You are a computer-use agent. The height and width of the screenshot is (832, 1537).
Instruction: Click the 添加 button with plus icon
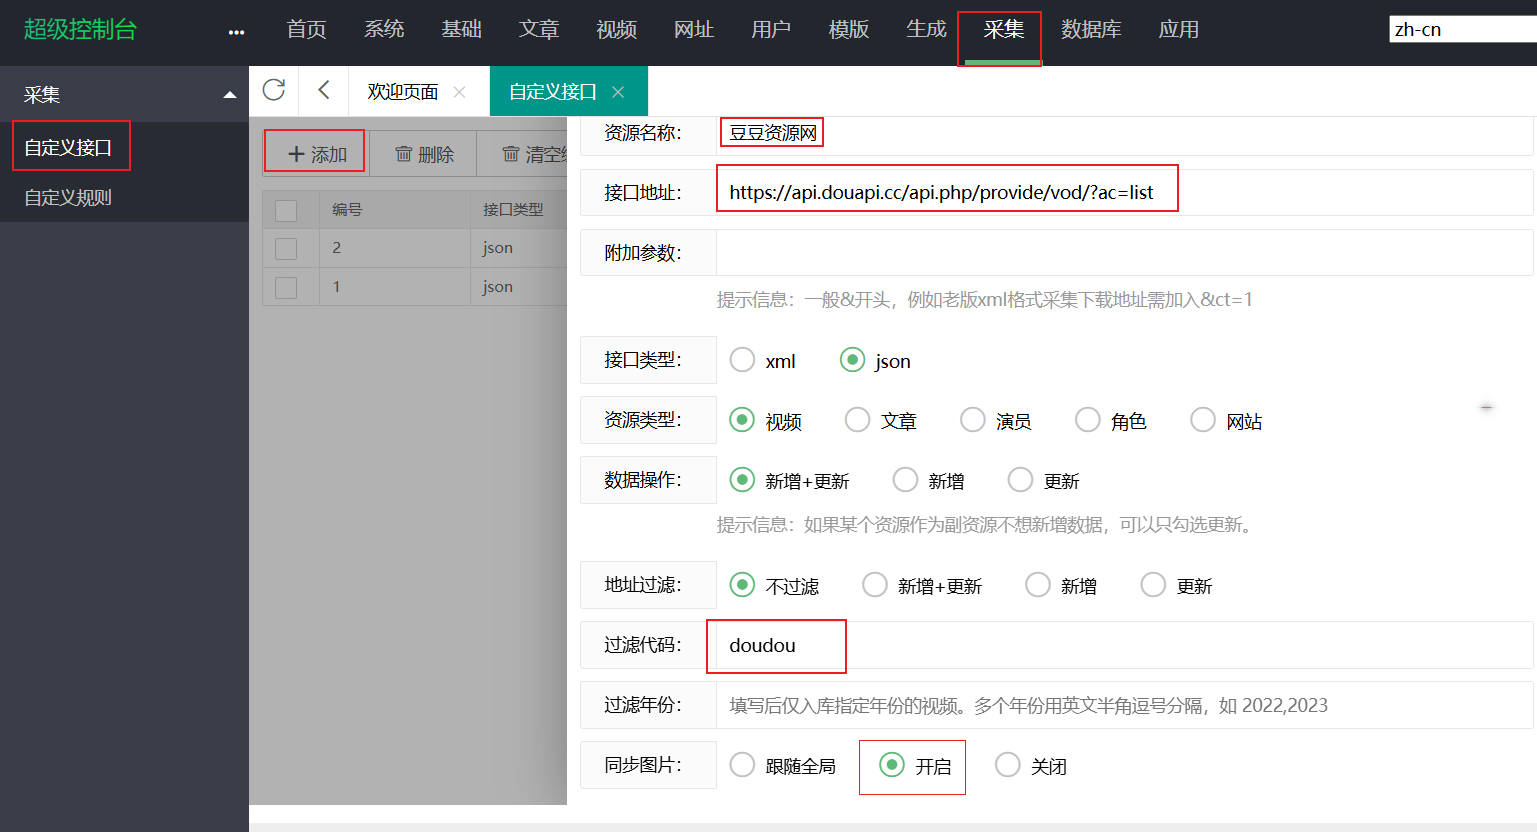coord(316,154)
